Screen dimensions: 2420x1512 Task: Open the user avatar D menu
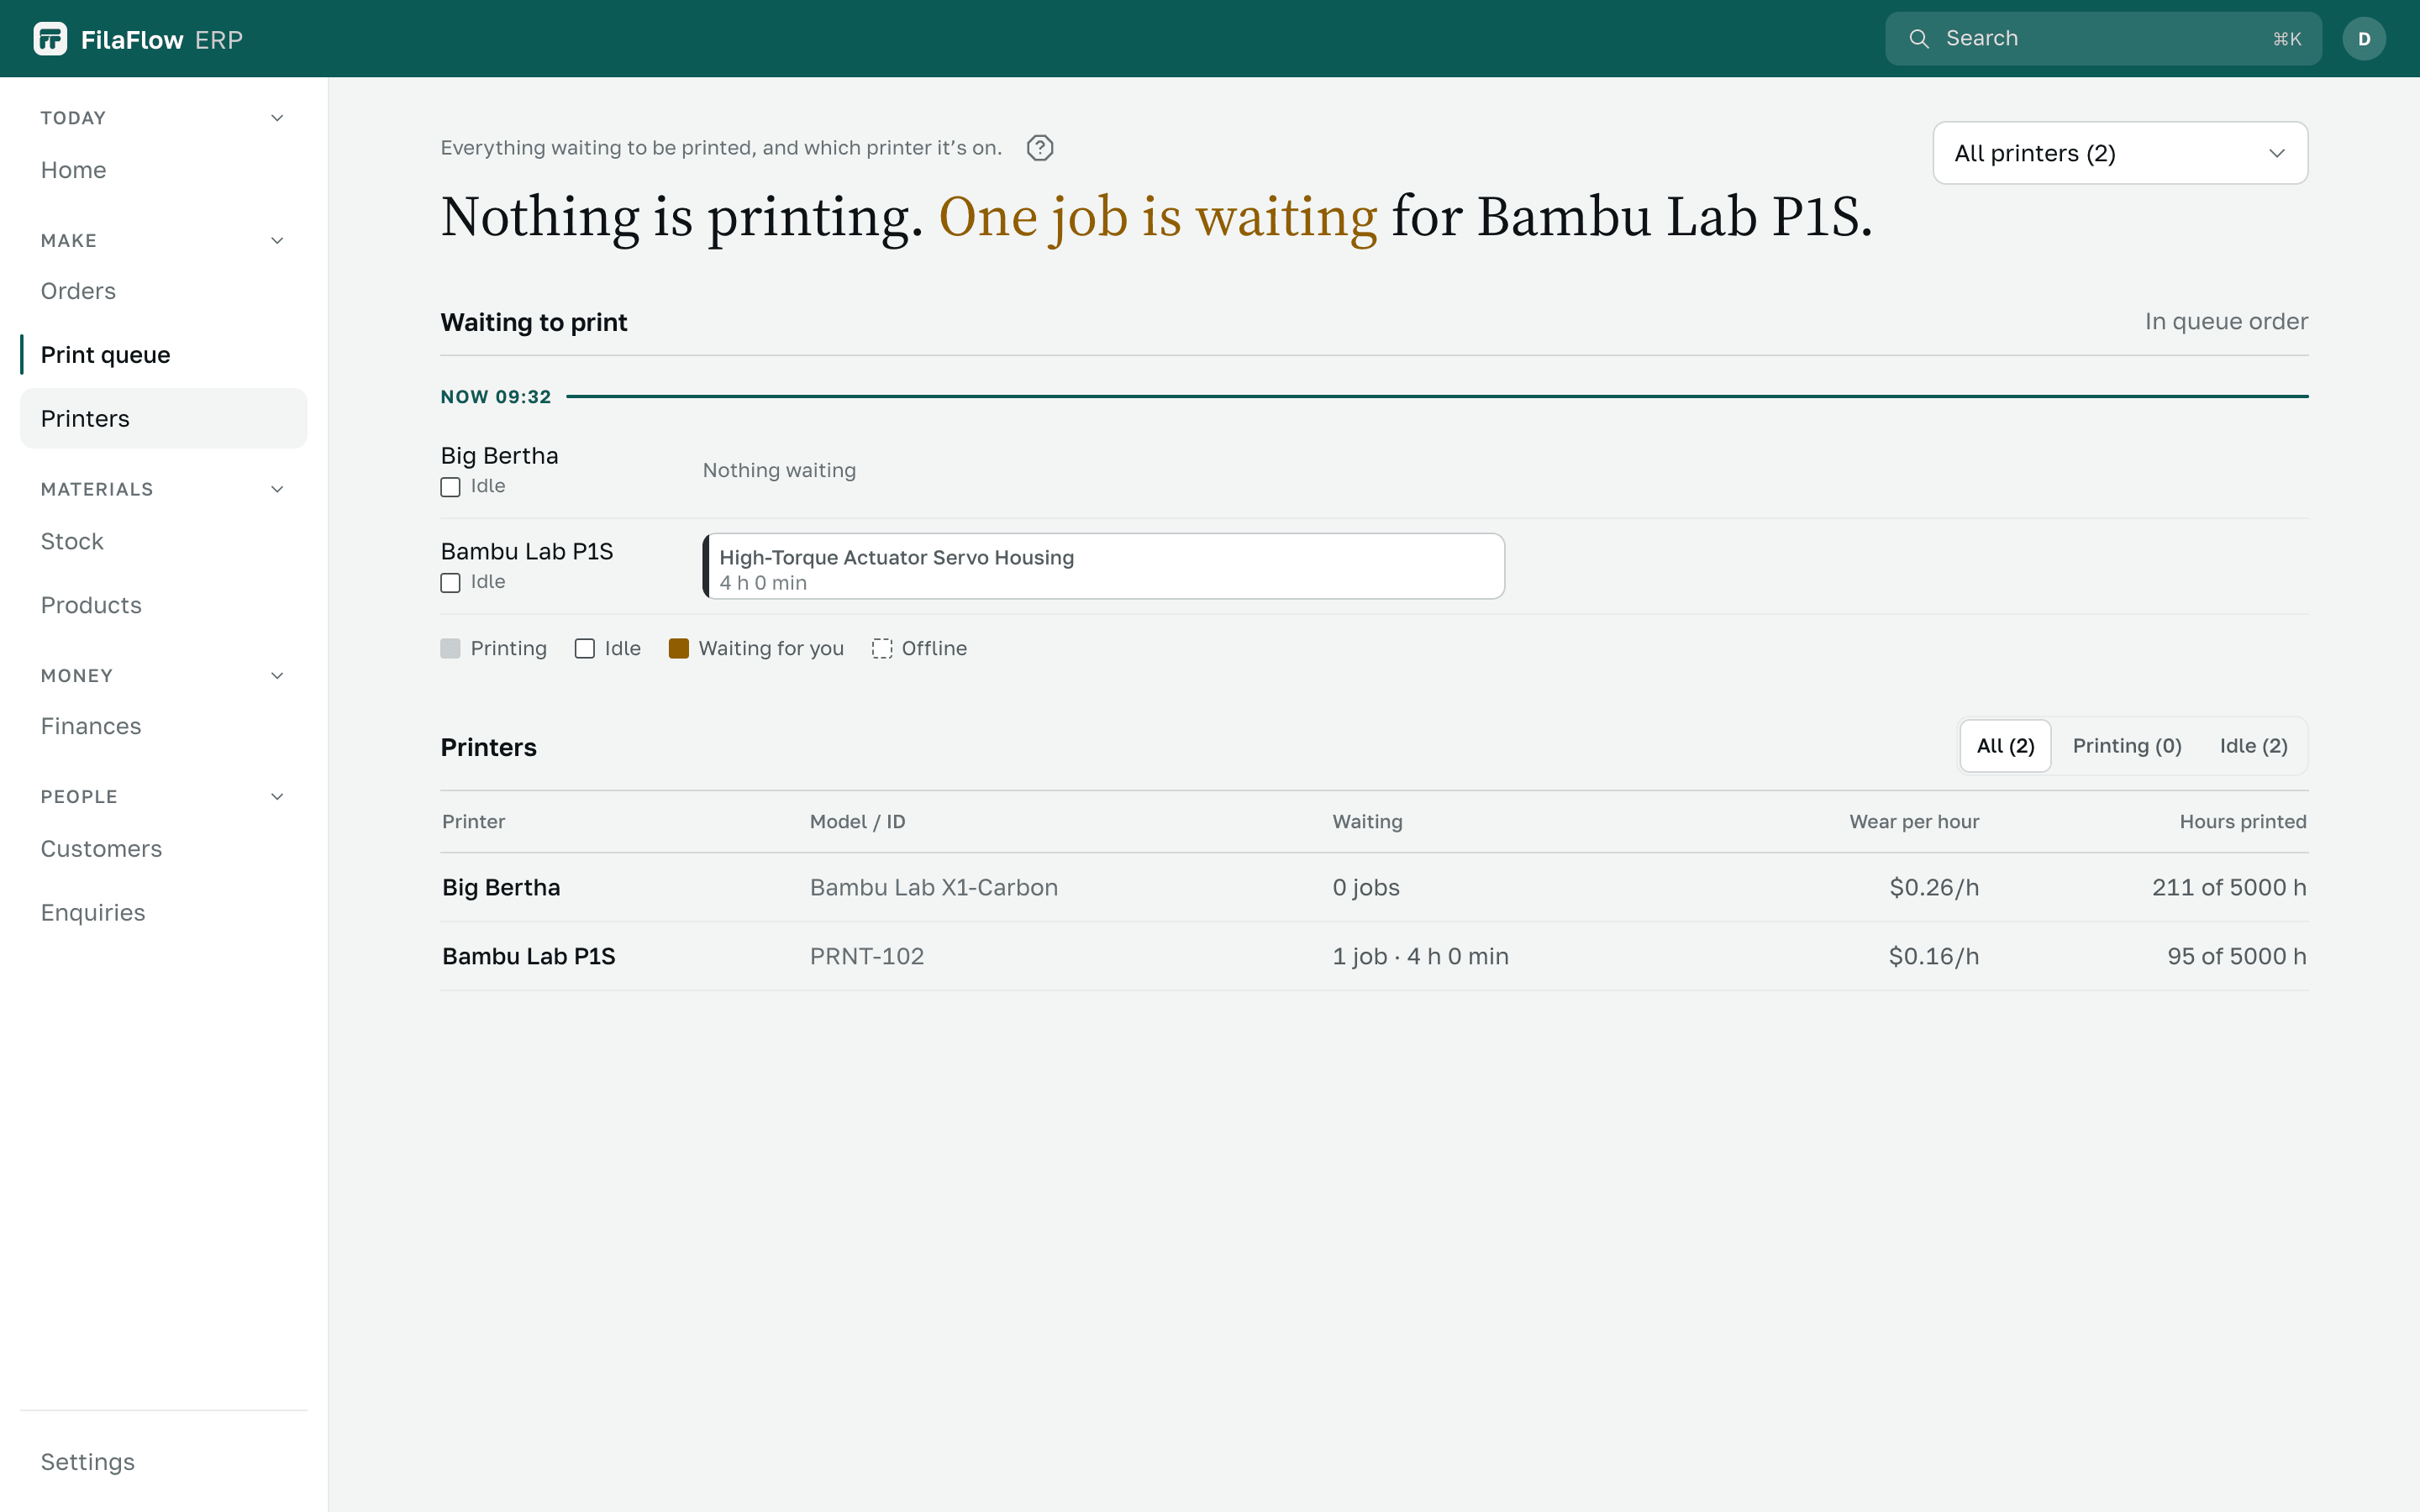[2364, 39]
